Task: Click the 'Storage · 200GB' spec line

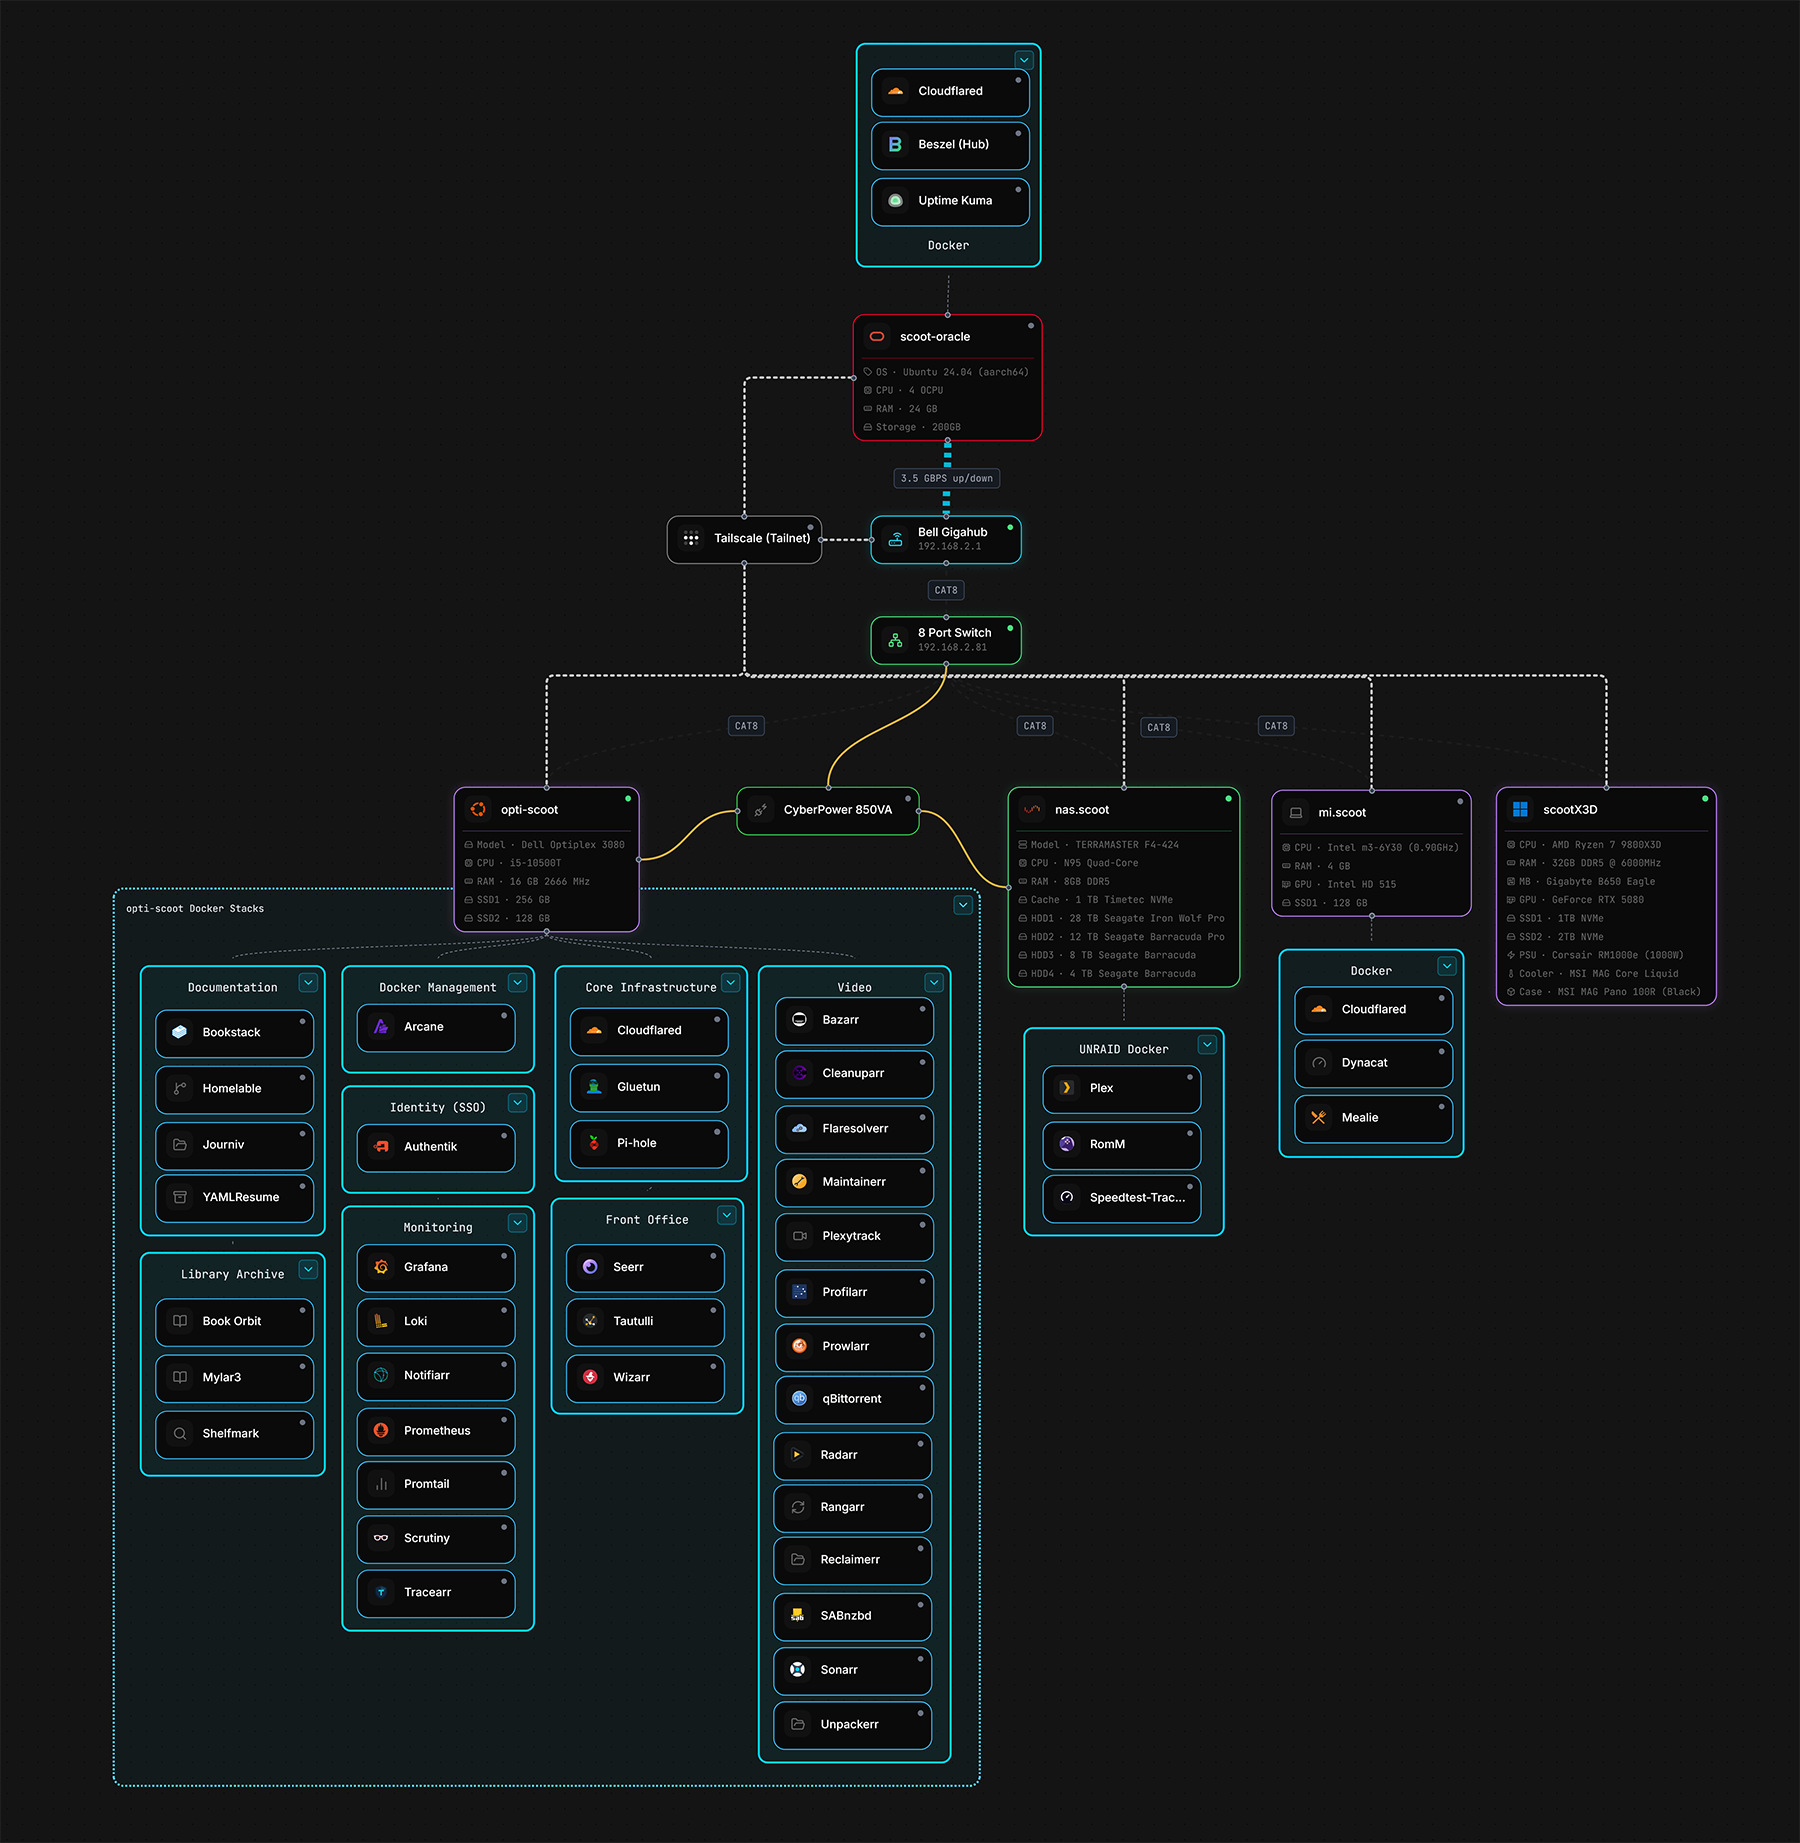Action: (912, 427)
